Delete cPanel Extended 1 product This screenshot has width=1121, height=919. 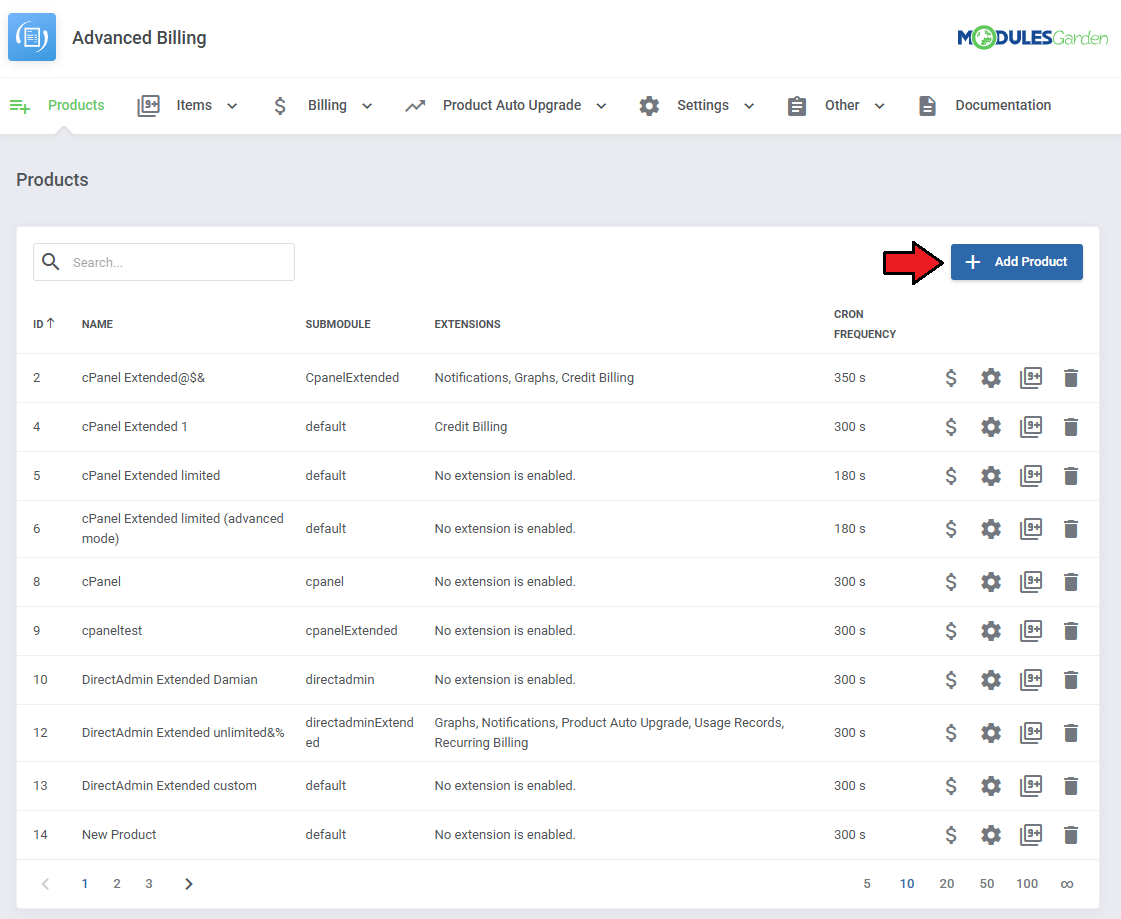coord(1070,427)
